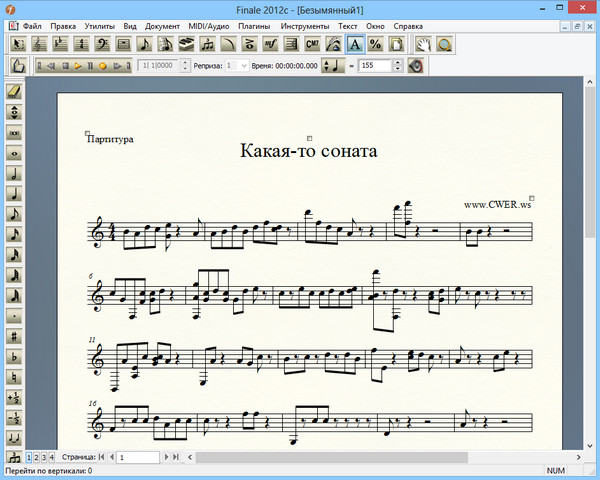Click the page number input field

[x=137, y=457]
